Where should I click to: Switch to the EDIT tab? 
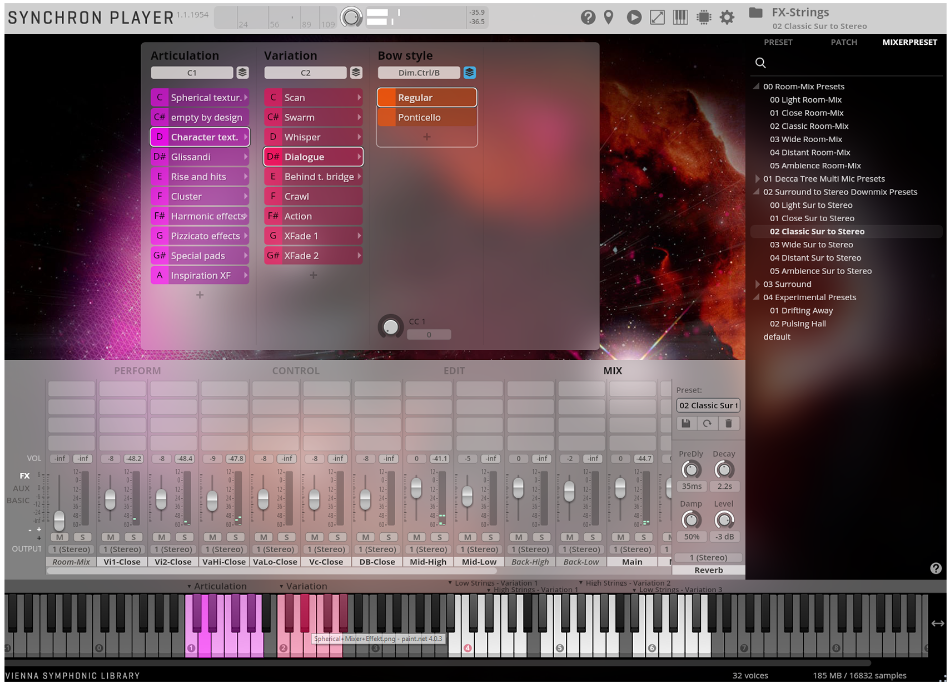[454, 371]
